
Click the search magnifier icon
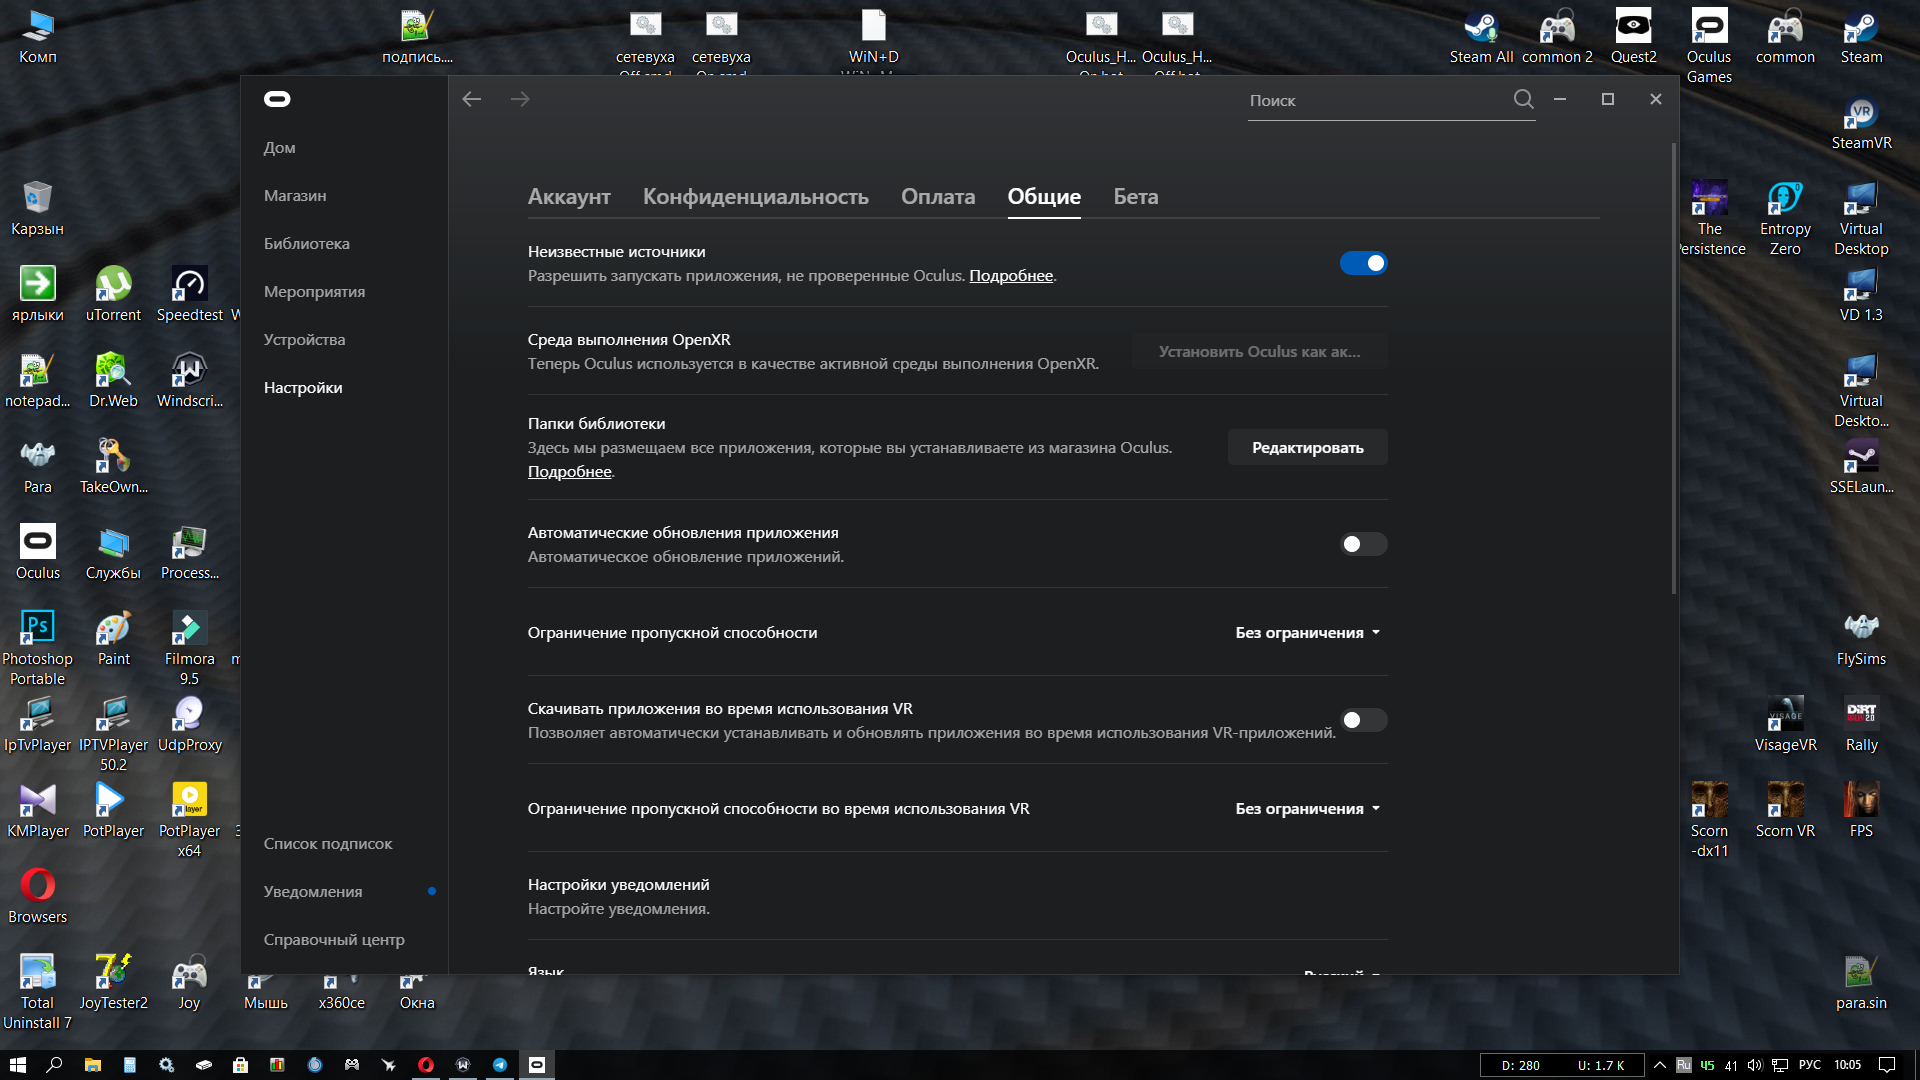coord(1523,99)
